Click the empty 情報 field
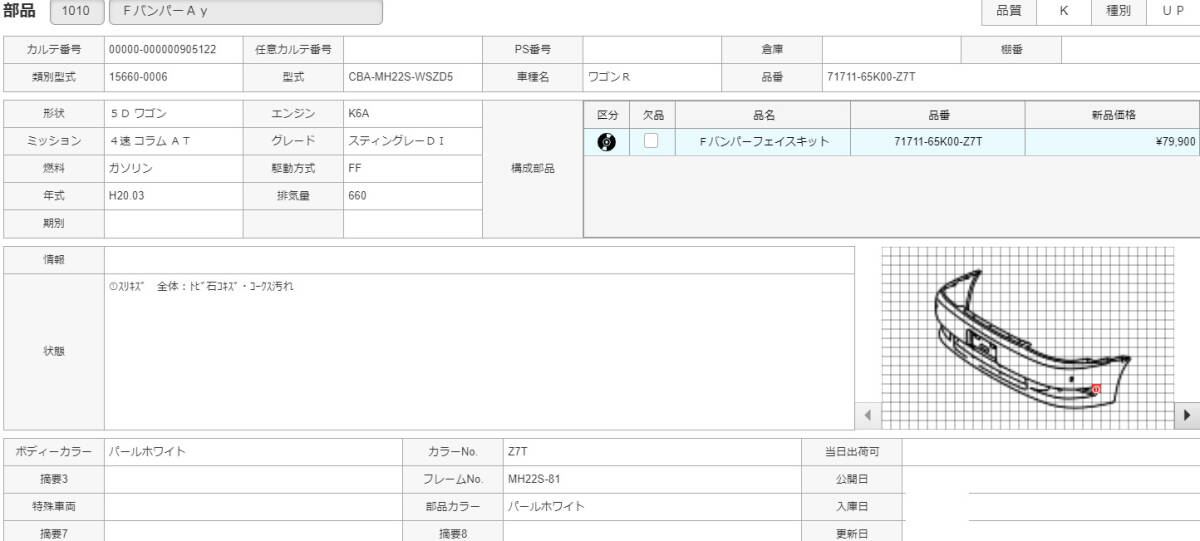 coord(479,259)
